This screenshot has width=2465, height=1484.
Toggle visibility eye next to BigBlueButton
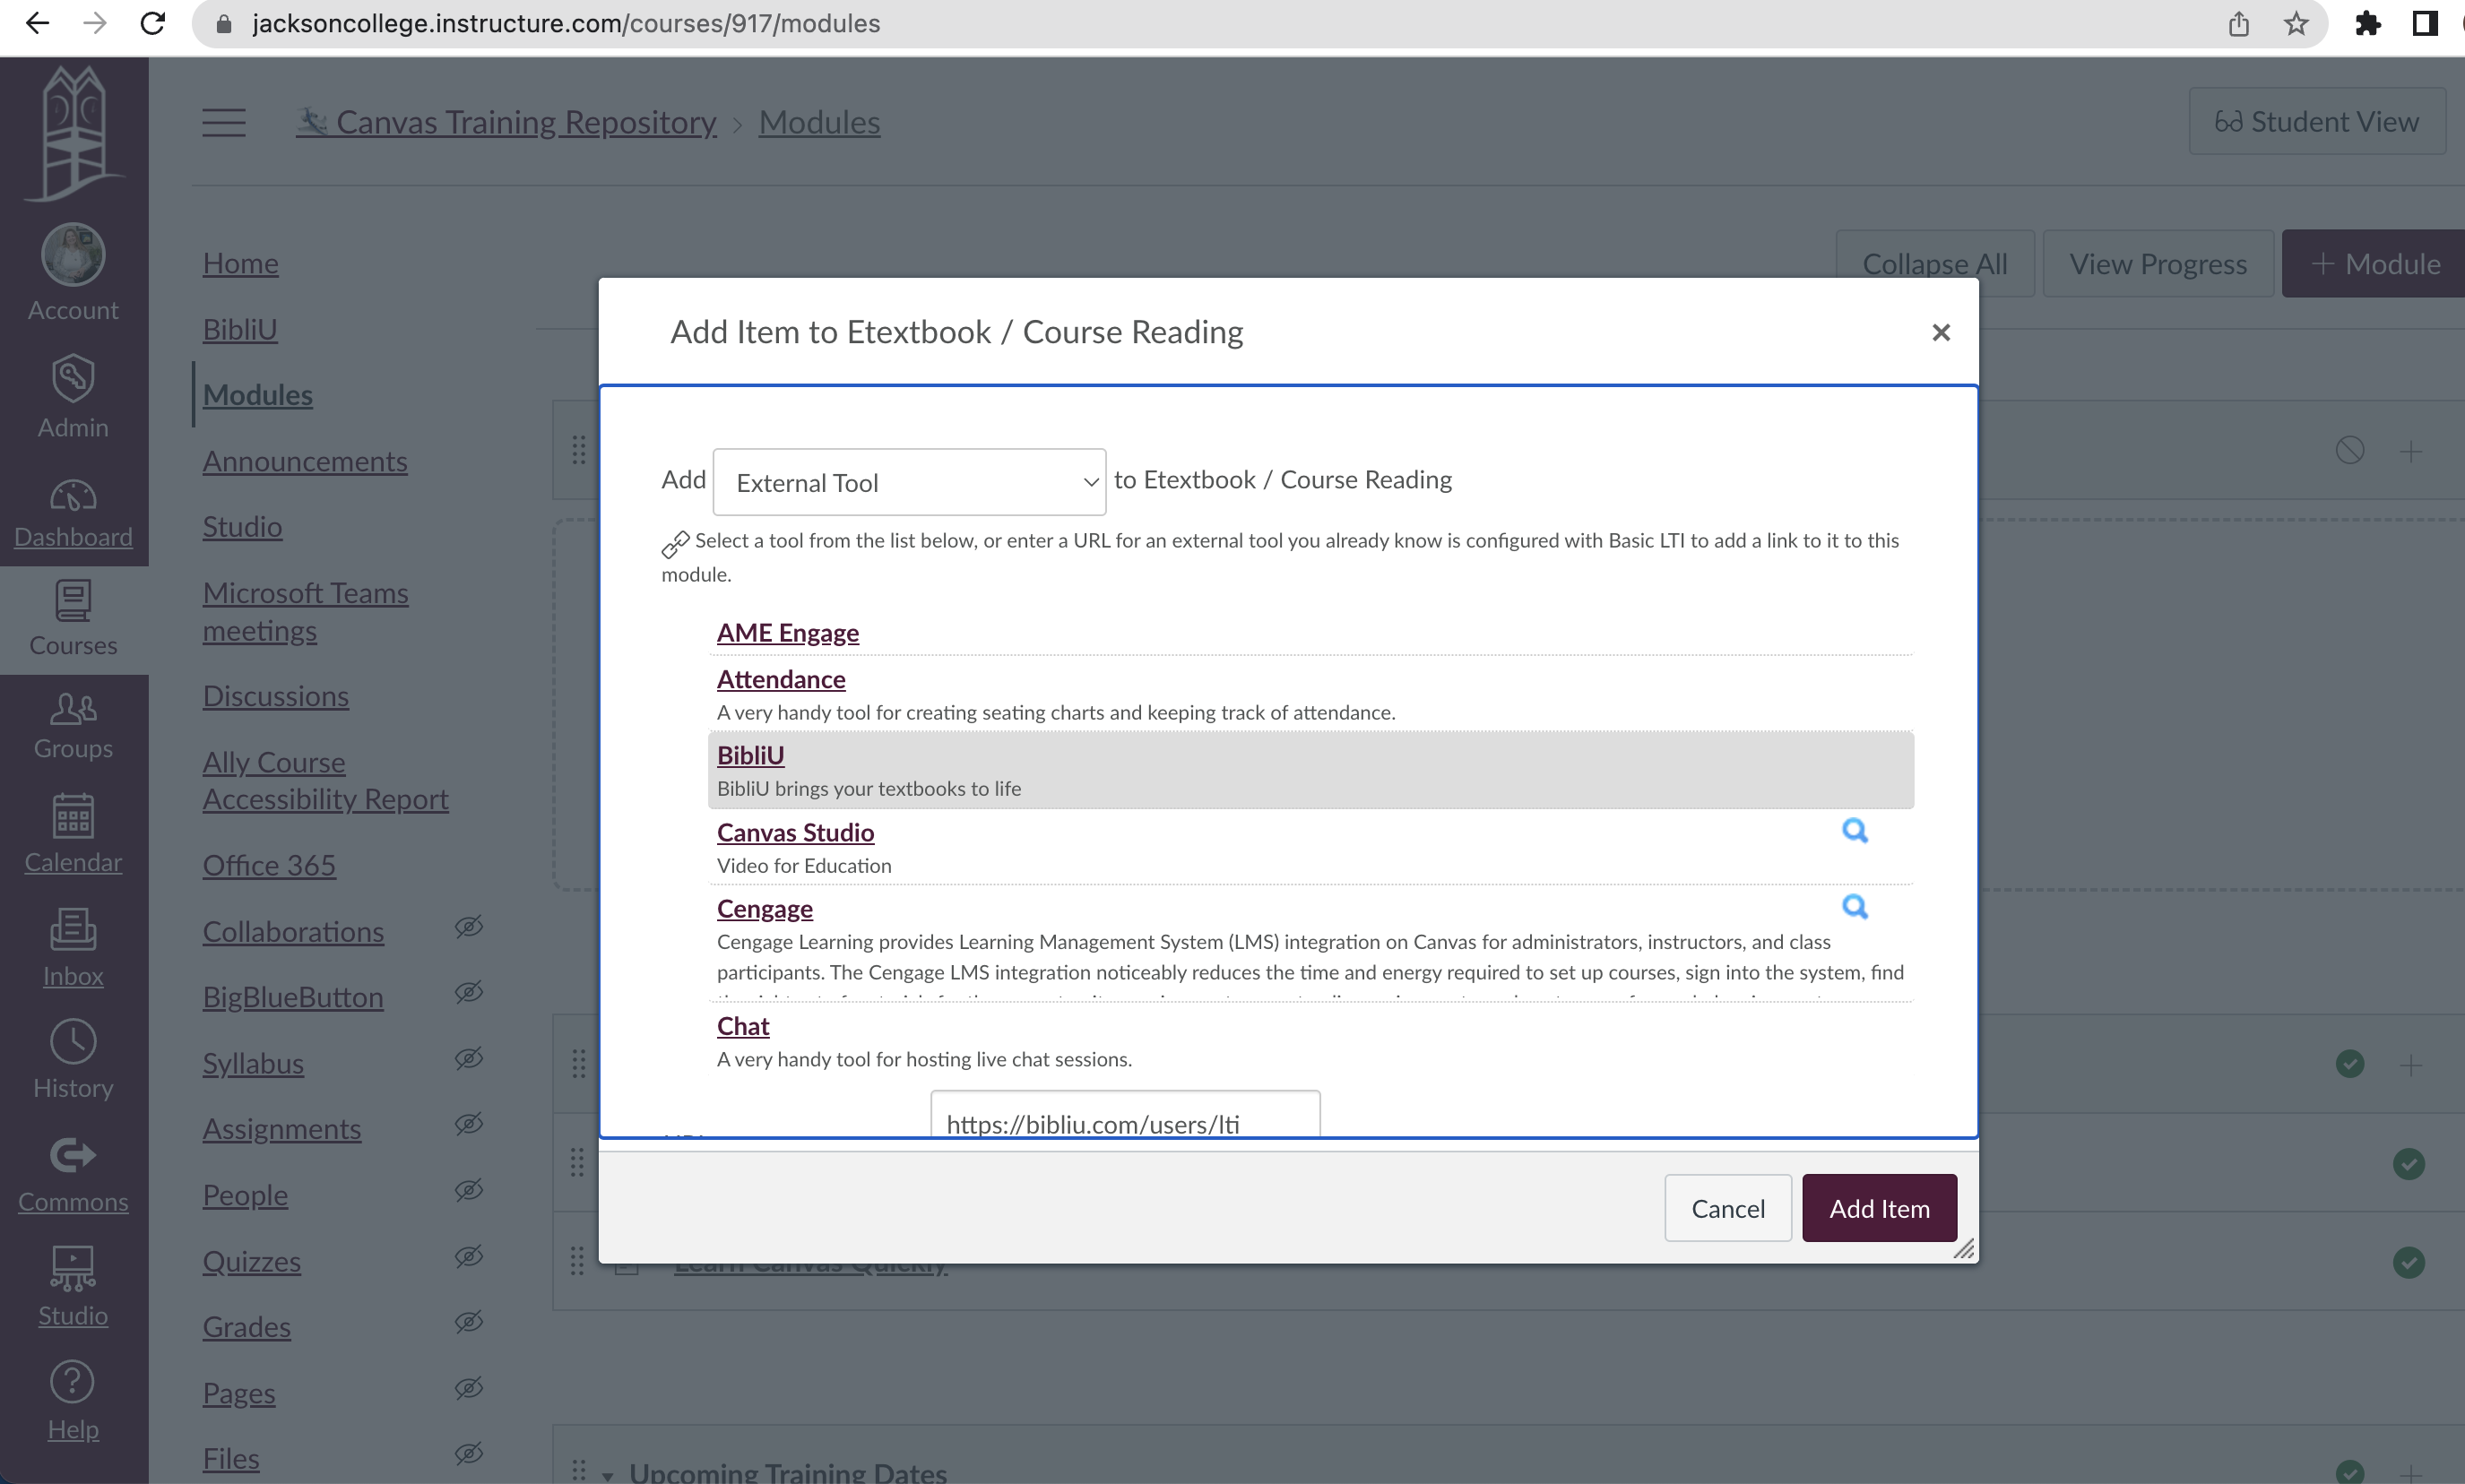(x=469, y=992)
